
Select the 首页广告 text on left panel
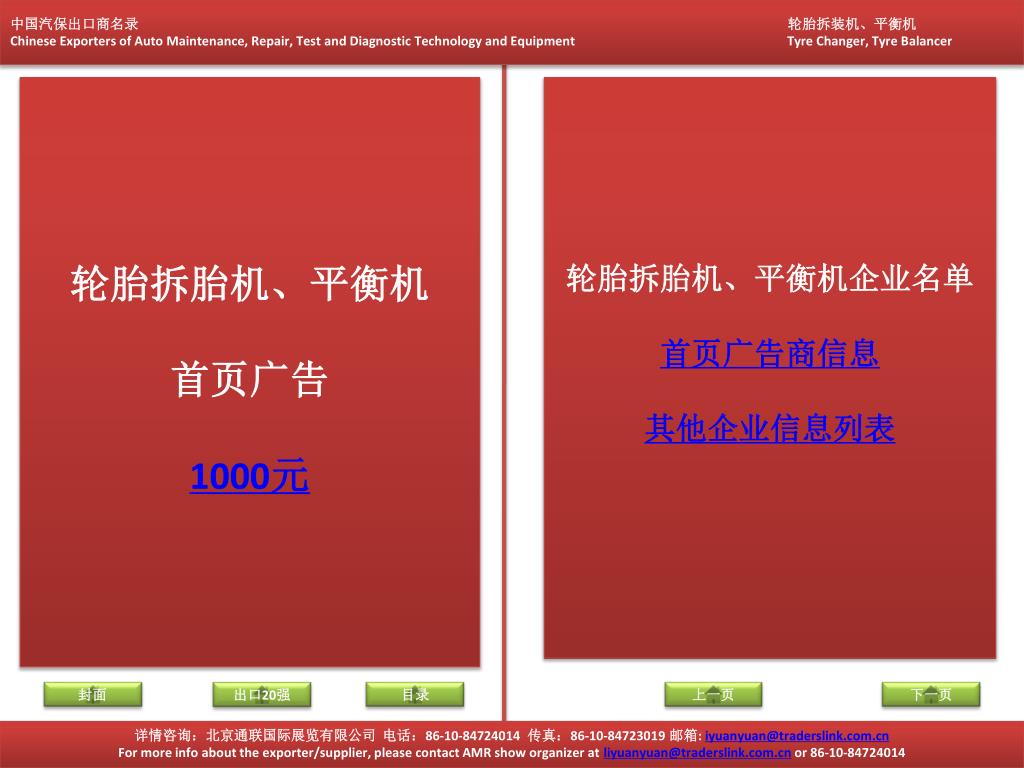(249, 379)
